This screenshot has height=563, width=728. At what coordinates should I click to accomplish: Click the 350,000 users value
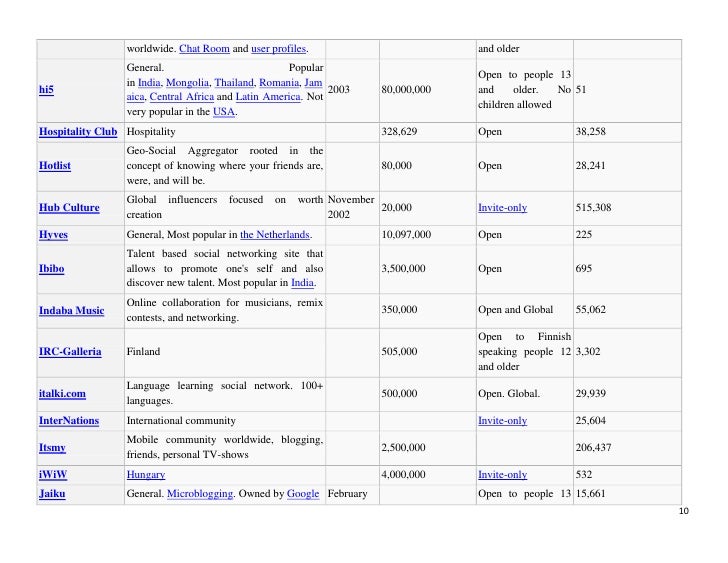coord(399,310)
